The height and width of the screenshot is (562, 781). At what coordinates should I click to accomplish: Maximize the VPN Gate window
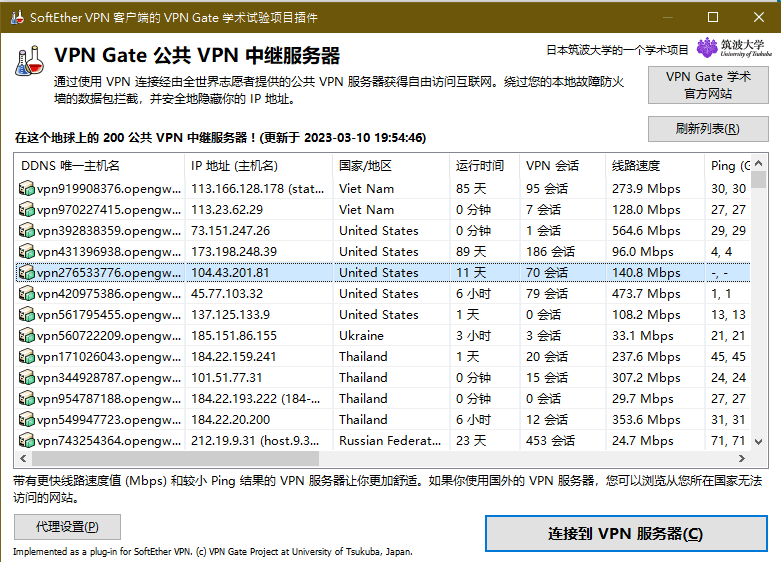[713, 17]
